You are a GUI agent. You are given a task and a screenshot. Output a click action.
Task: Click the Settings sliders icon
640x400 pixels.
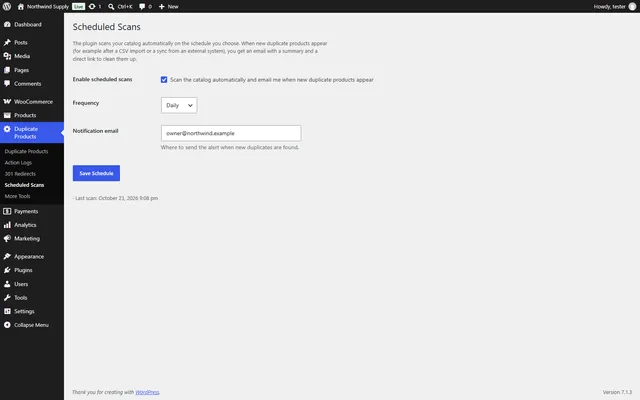tap(7, 311)
